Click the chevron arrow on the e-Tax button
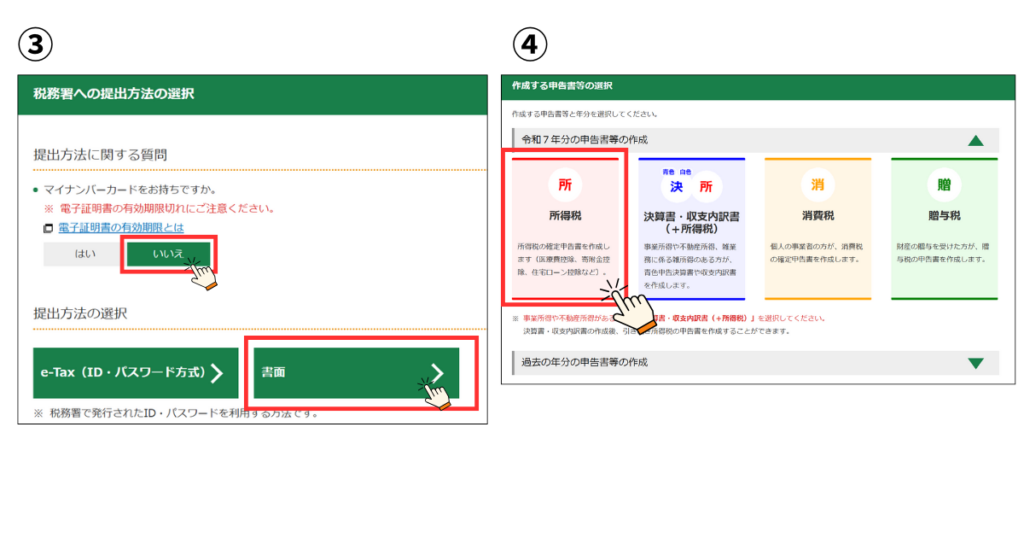Image resolution: width=1024 pixels, height=538 pixels. [x=217, y=373]
